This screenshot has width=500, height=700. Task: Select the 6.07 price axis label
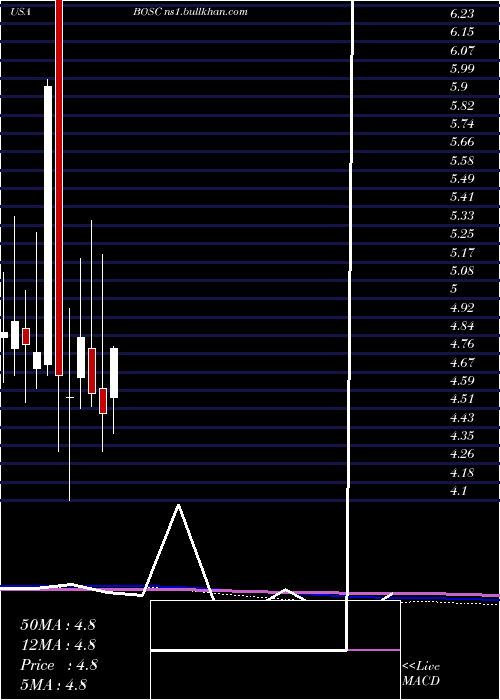point(462,50)
